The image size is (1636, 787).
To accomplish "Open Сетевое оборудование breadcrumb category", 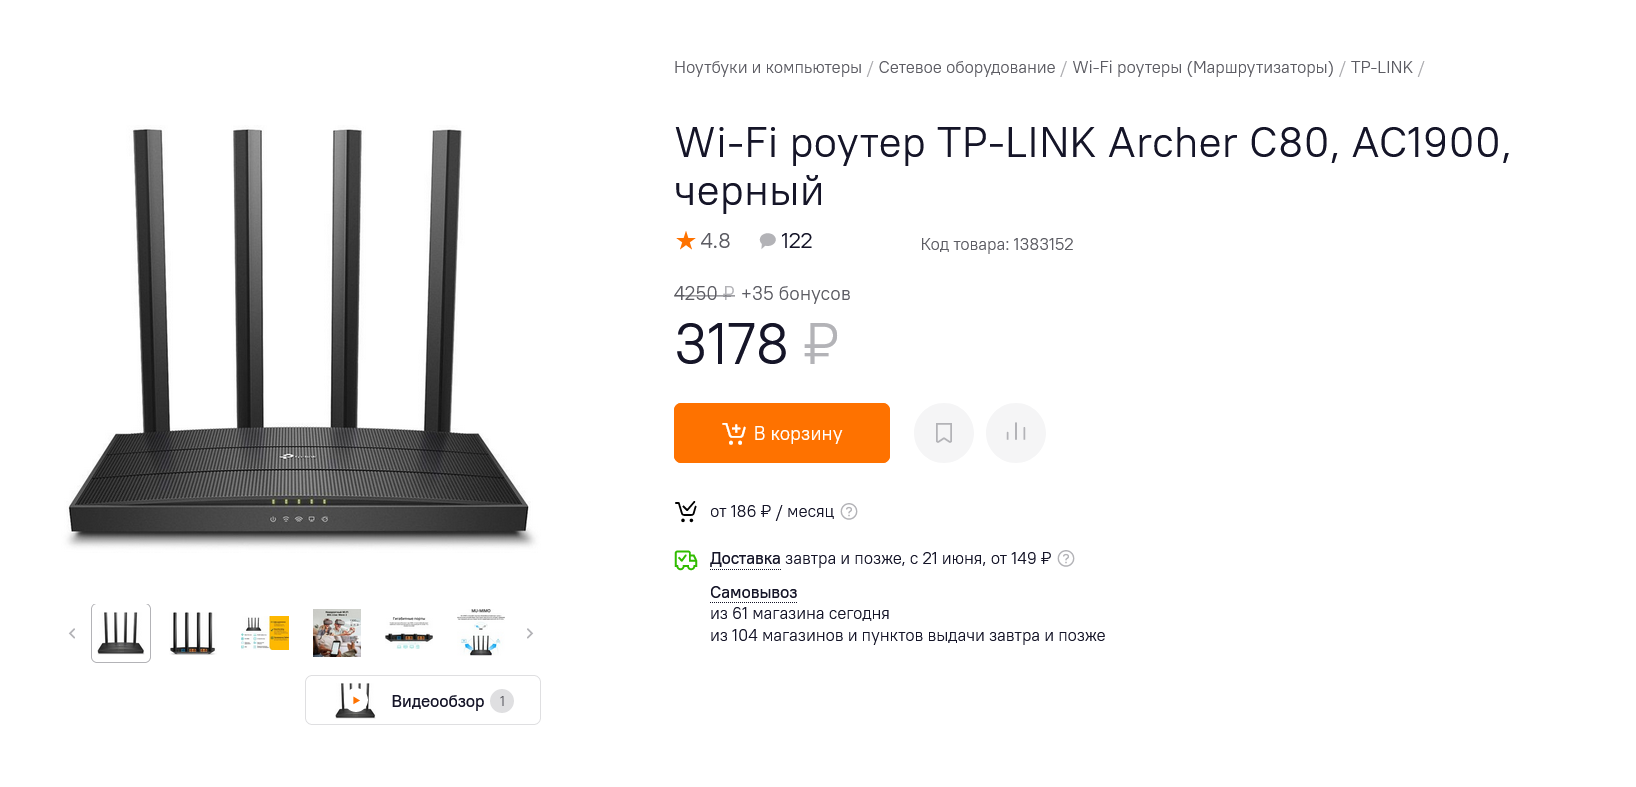I will coord(966,68).
